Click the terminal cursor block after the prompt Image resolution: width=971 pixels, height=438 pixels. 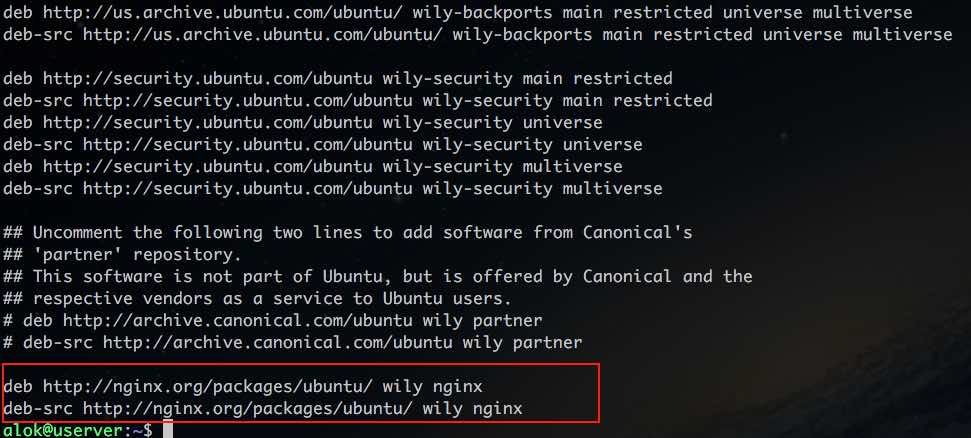coord(169,430)
